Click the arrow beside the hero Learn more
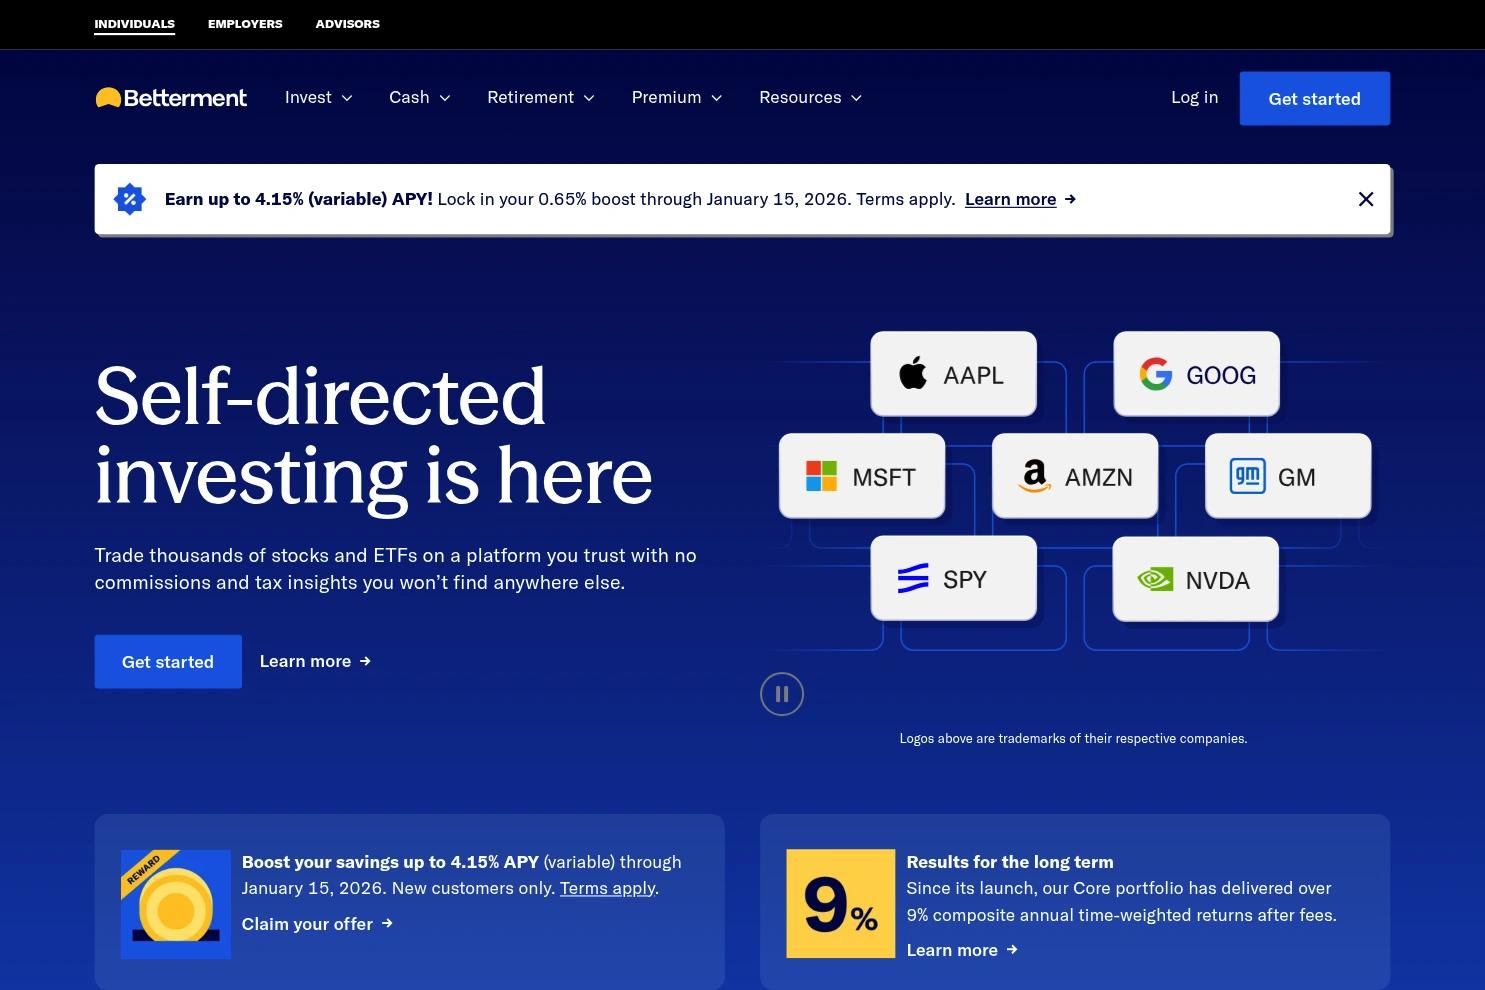 click(365, 661)
